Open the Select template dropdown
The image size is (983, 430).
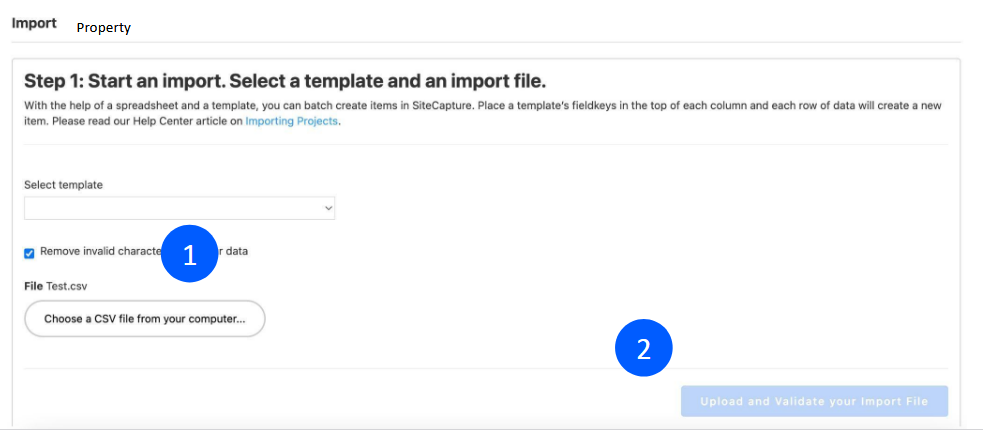(179, 208)
